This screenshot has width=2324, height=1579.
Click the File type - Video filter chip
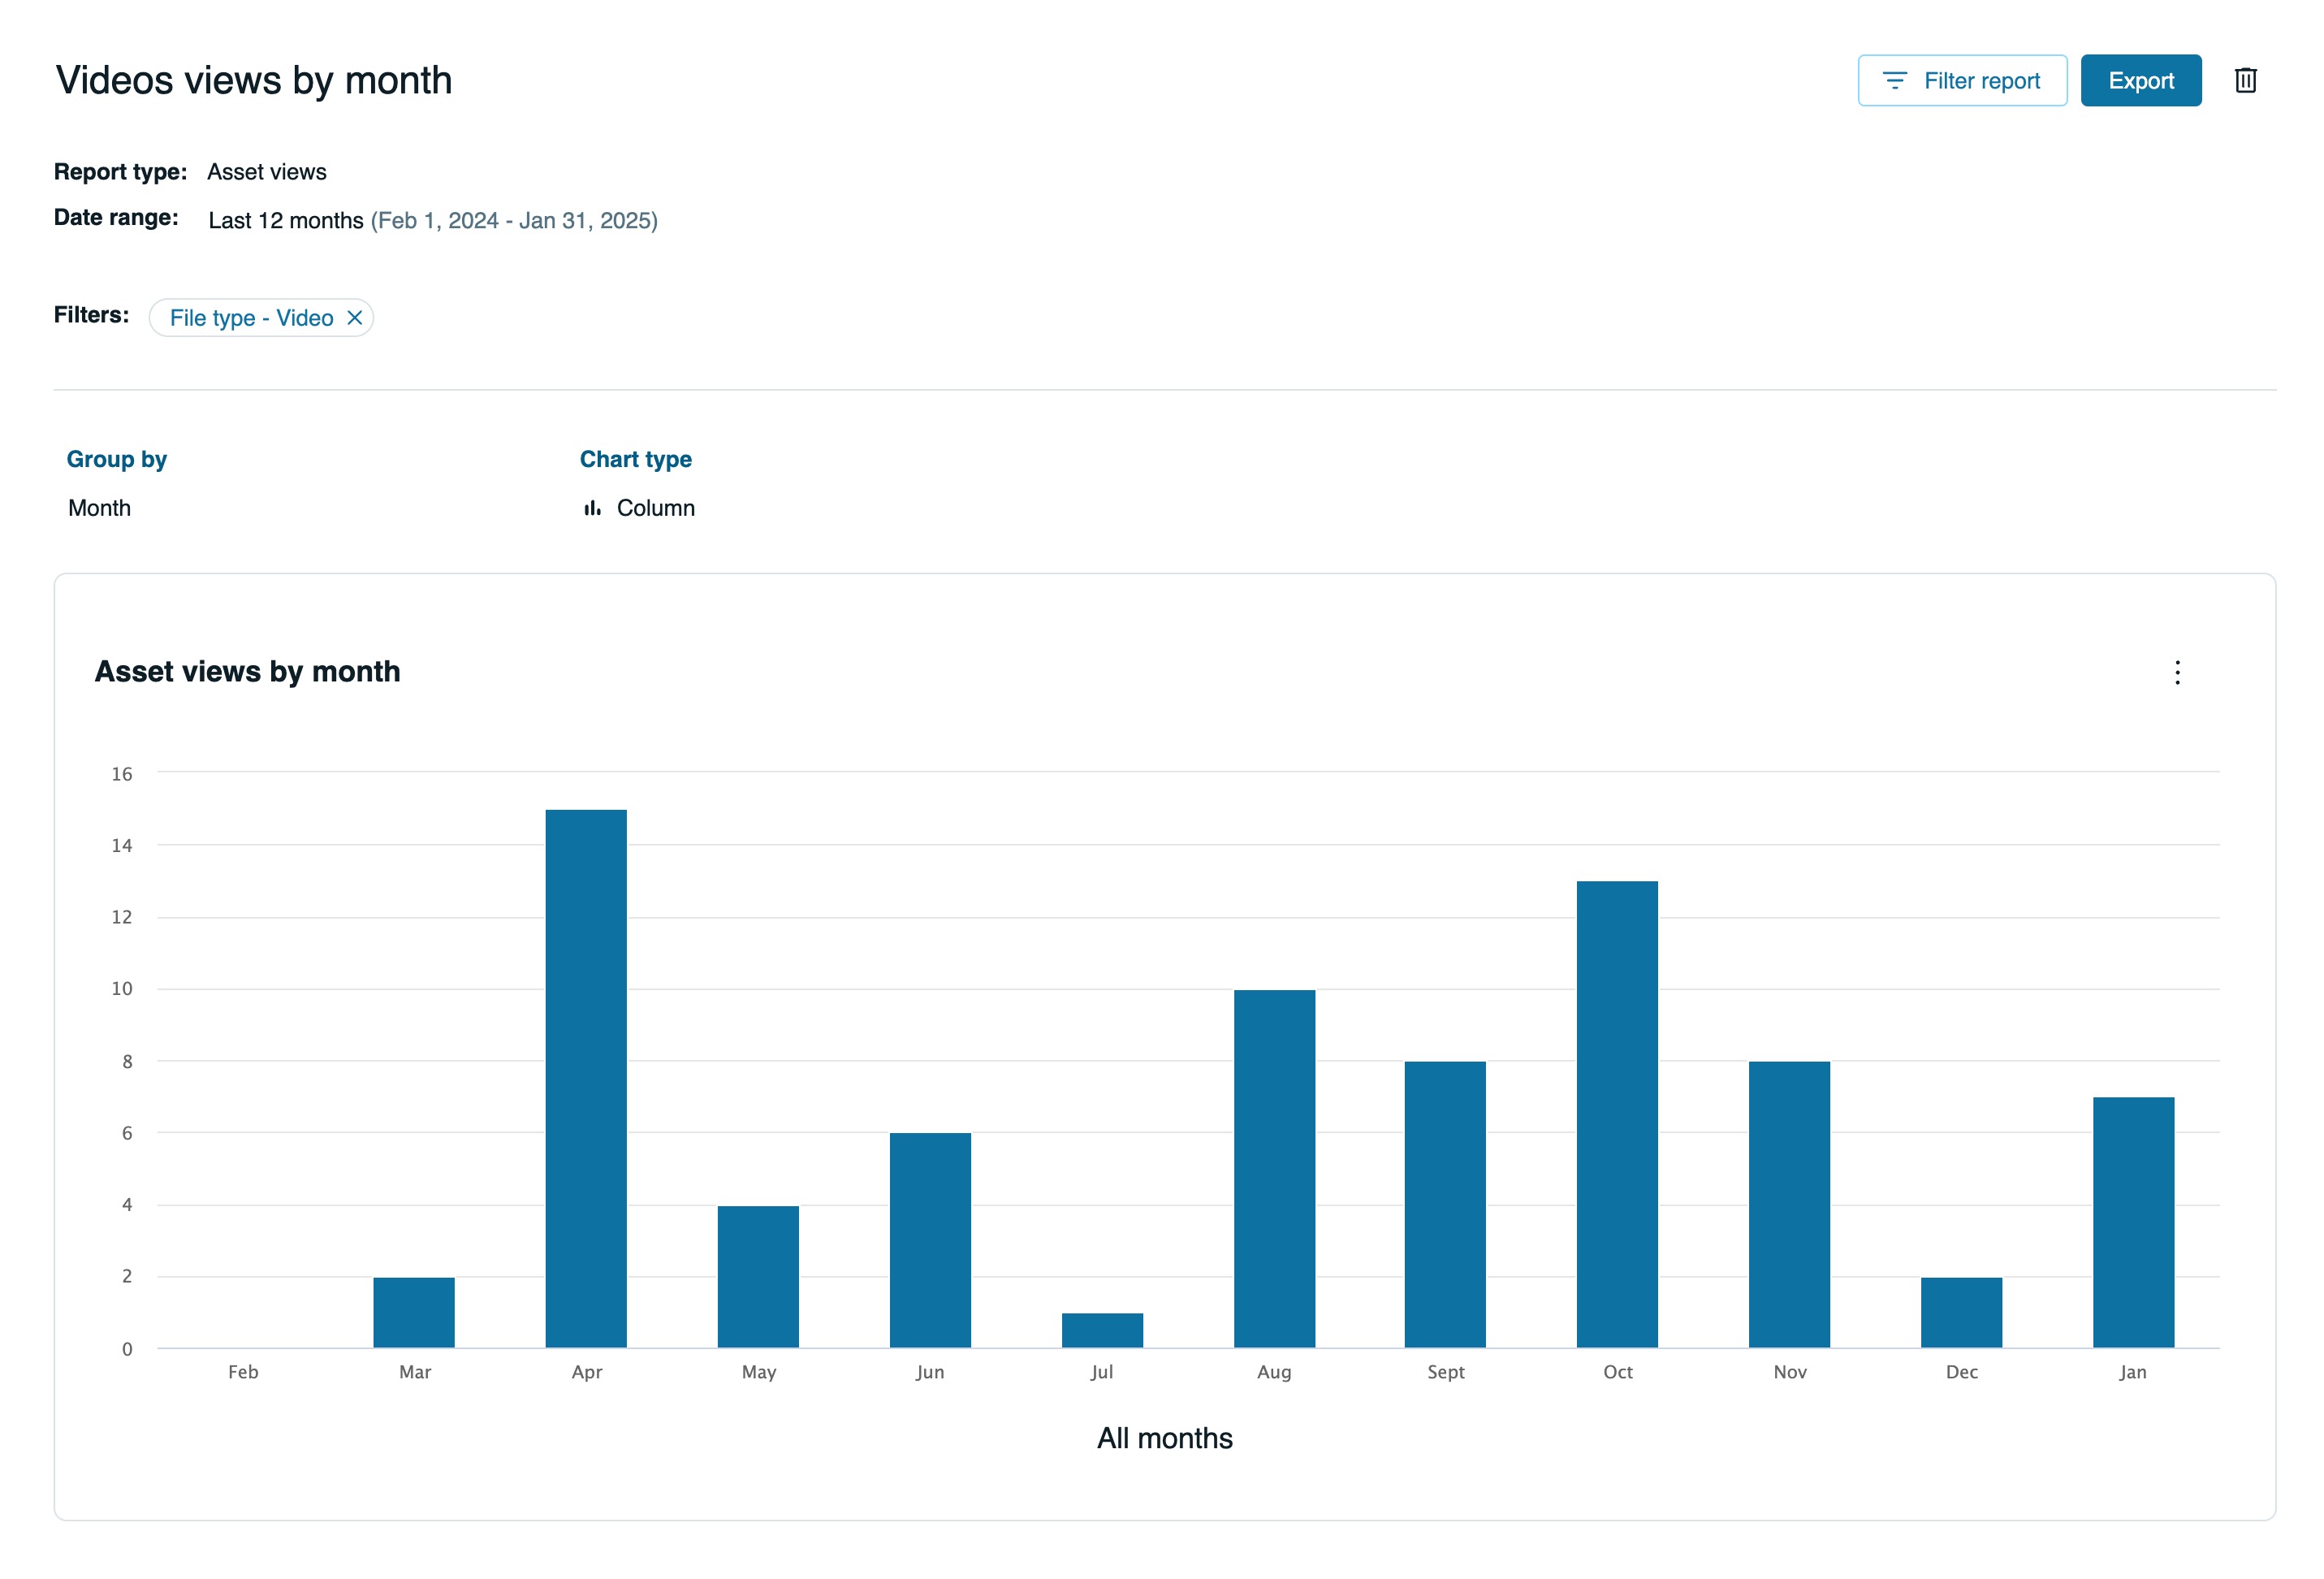[x=261, y=318]
